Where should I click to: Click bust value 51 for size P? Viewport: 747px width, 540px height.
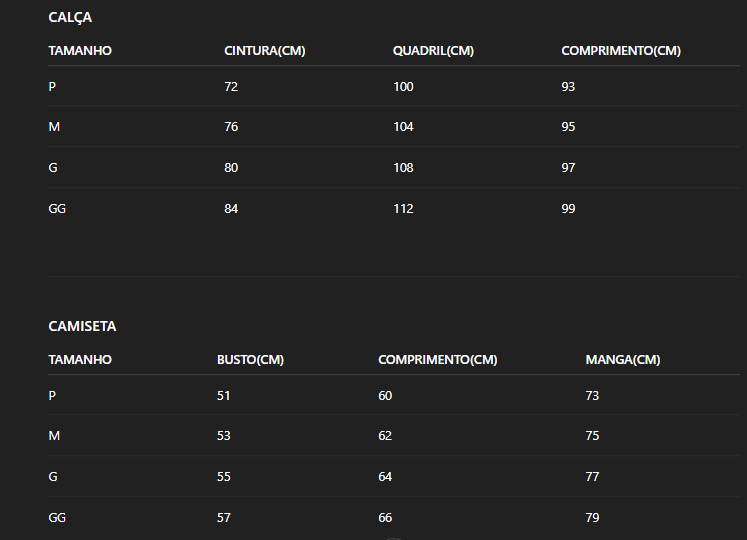[223, 396]
